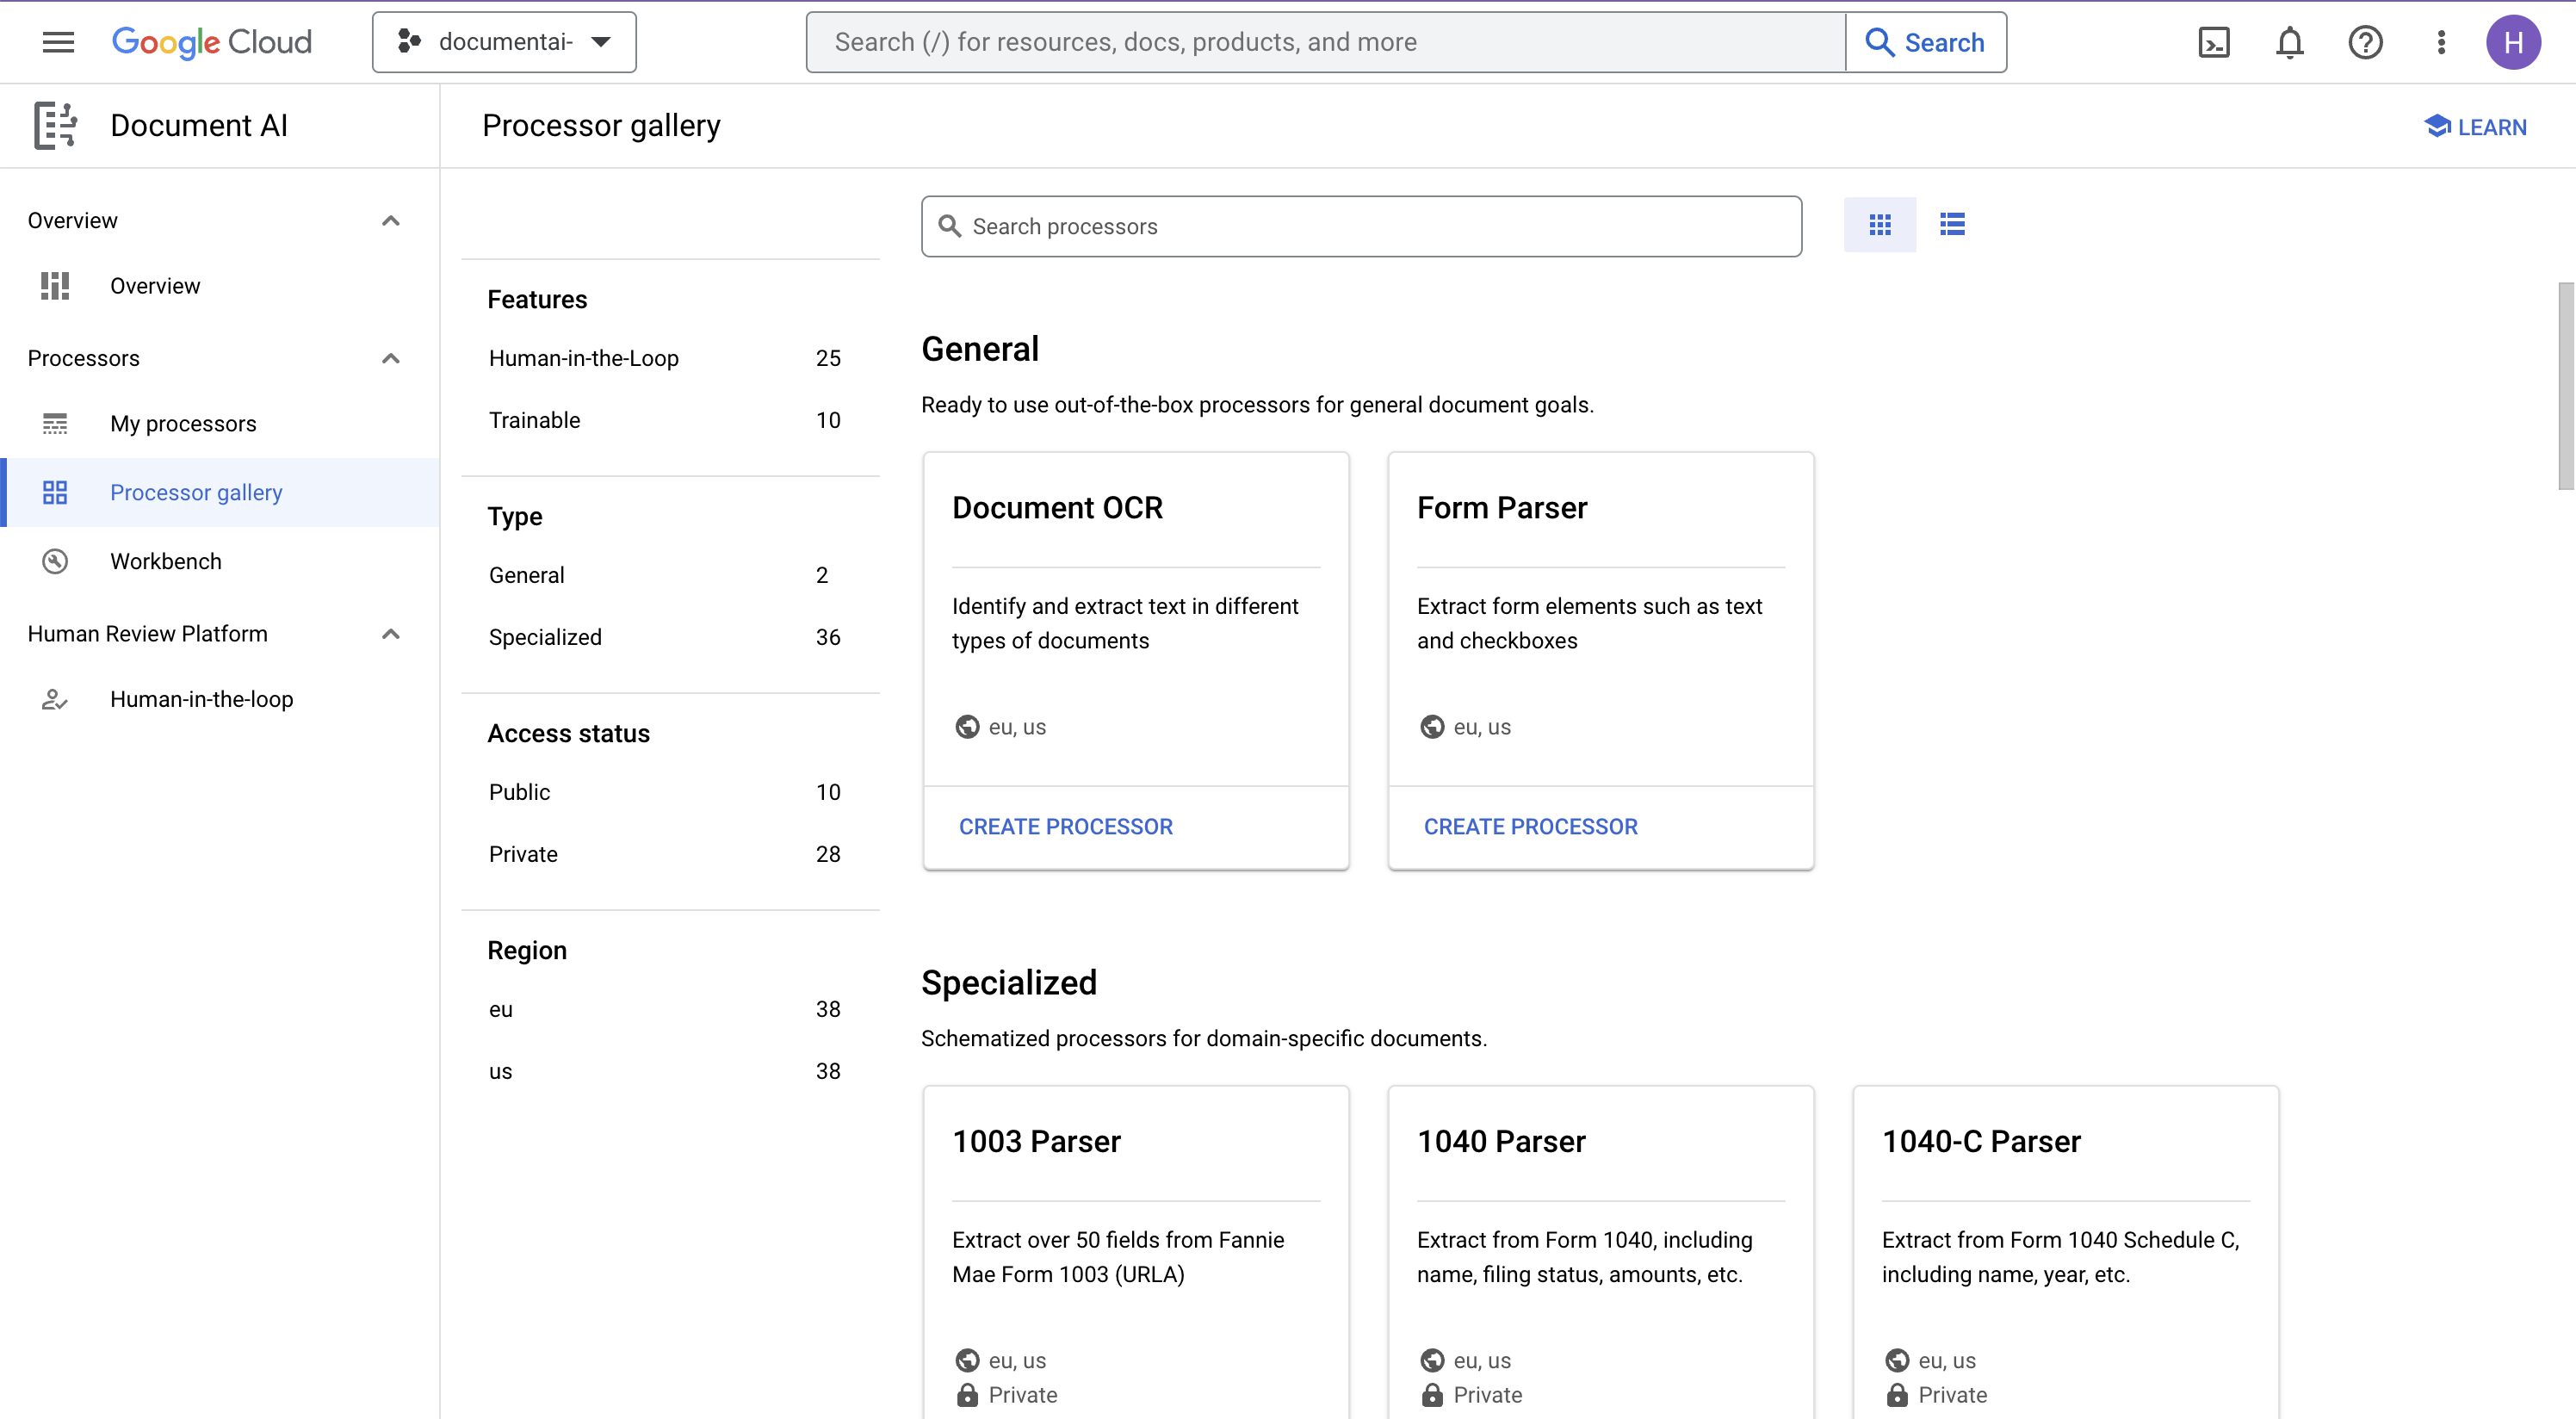This screenshot has width=2576, height=1419.
Task: Click Create Processor for Form Parser
Action: coord(1532,827)
